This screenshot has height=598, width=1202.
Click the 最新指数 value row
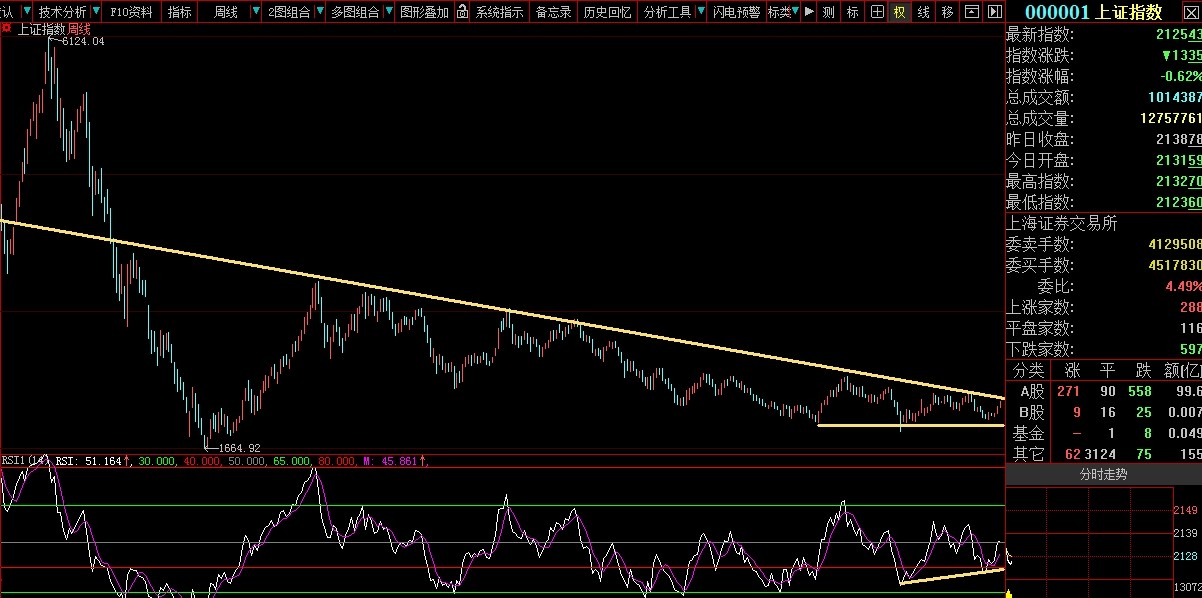(x=1103, y=35)
